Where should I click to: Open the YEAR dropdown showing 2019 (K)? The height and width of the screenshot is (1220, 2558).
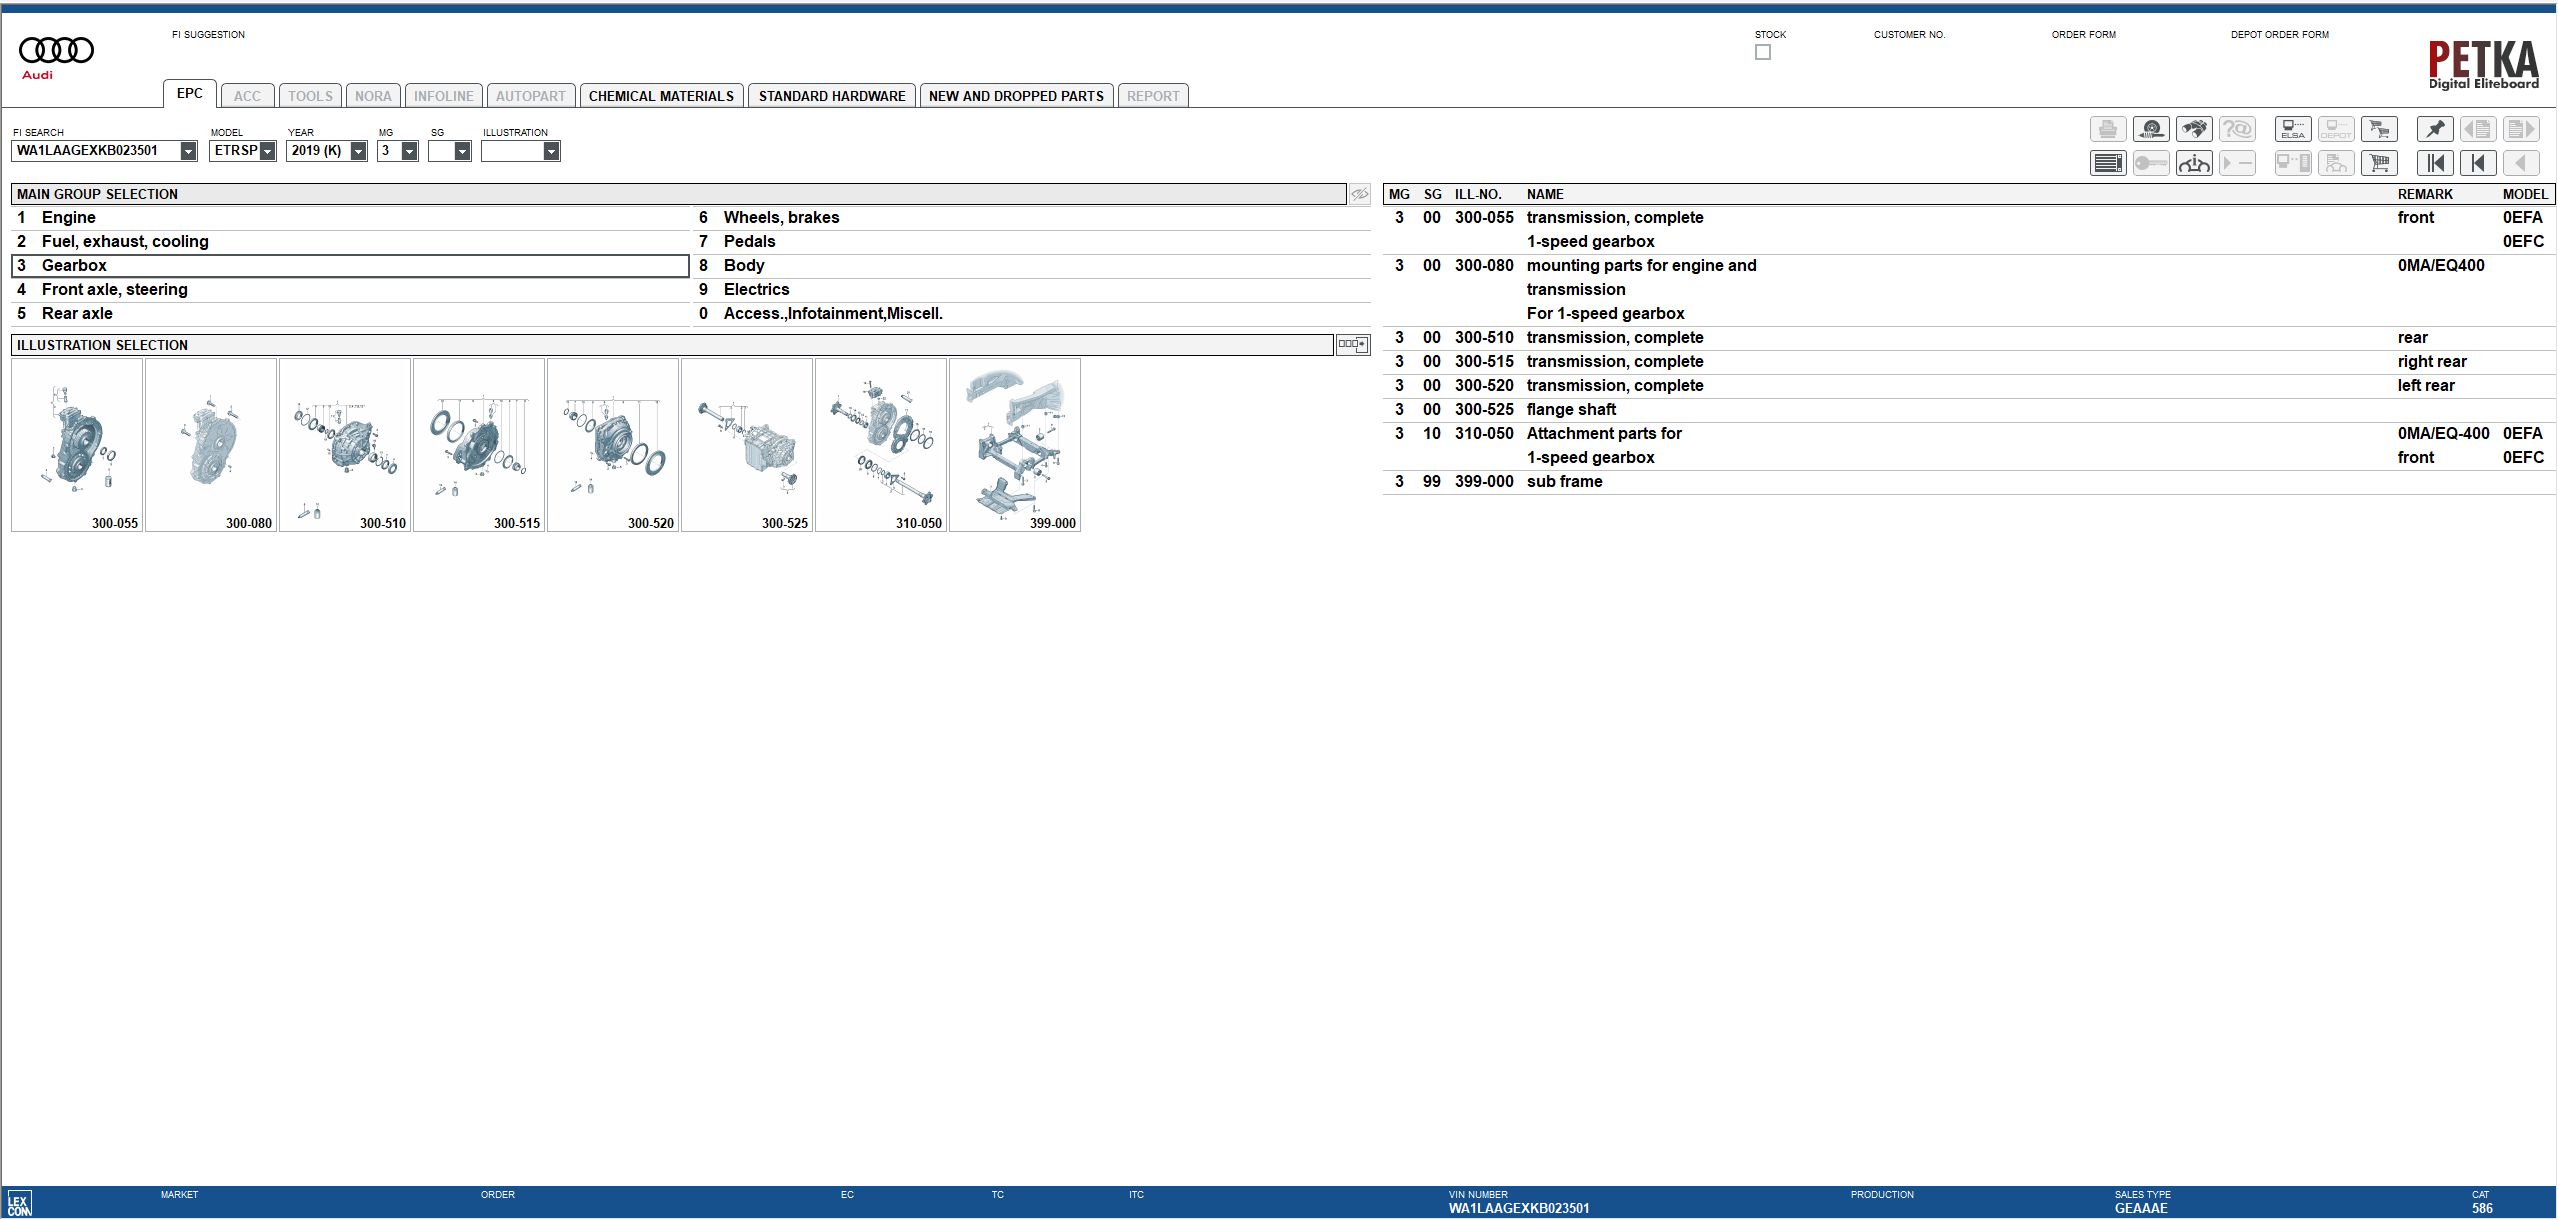click(x=358, y=151)
